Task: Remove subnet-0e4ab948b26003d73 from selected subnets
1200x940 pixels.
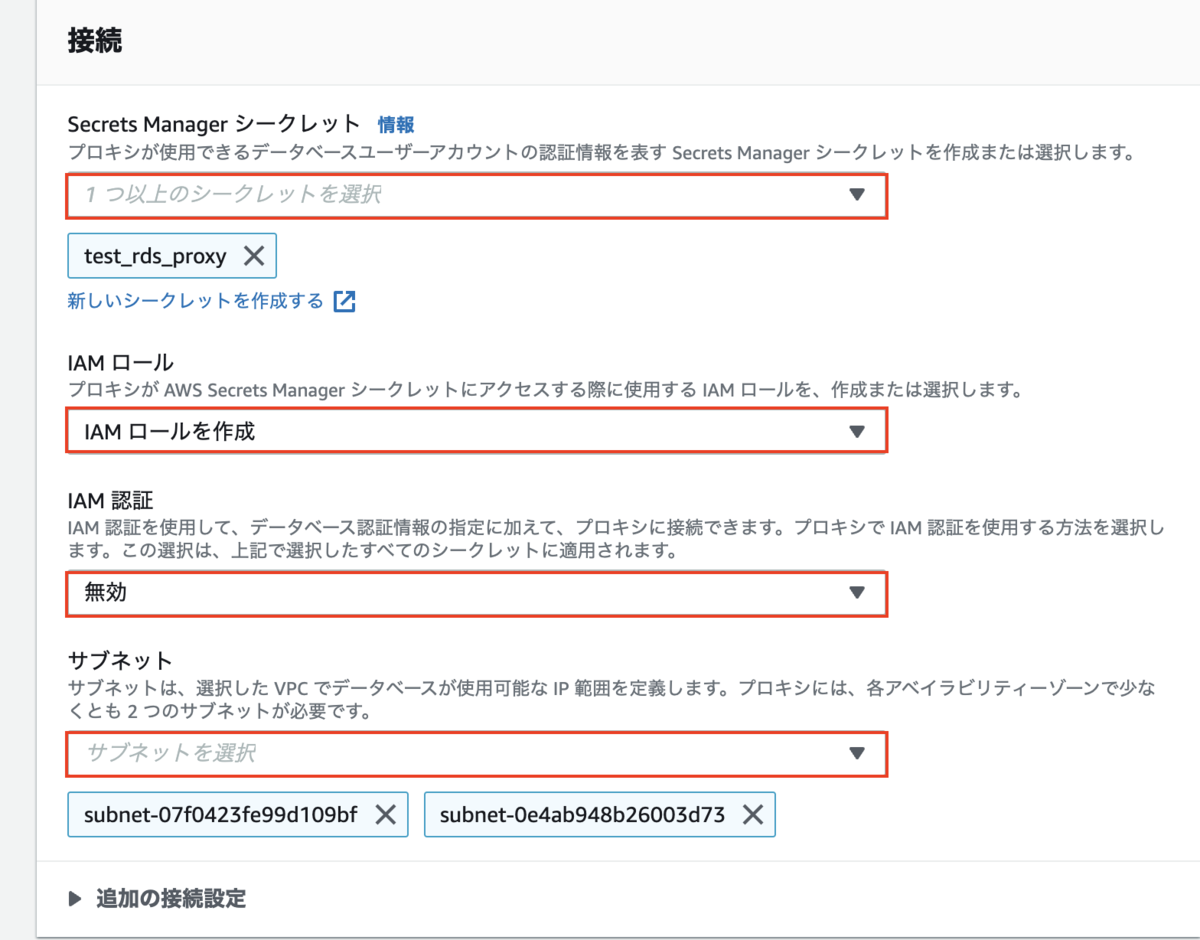Action: tap(753, 814)
